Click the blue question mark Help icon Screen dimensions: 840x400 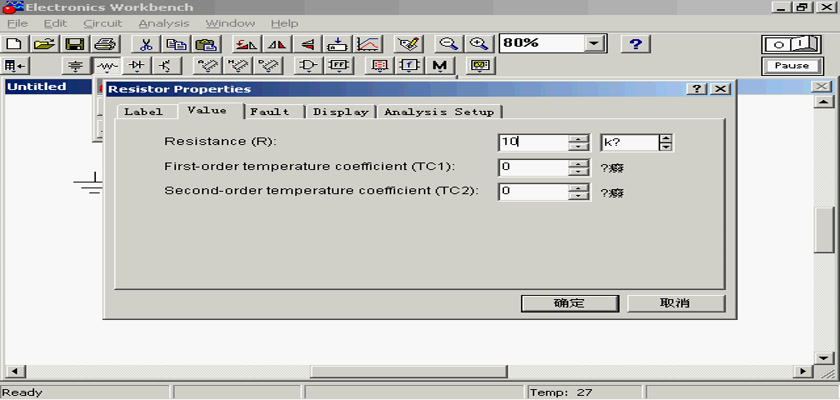click(635, 44)
